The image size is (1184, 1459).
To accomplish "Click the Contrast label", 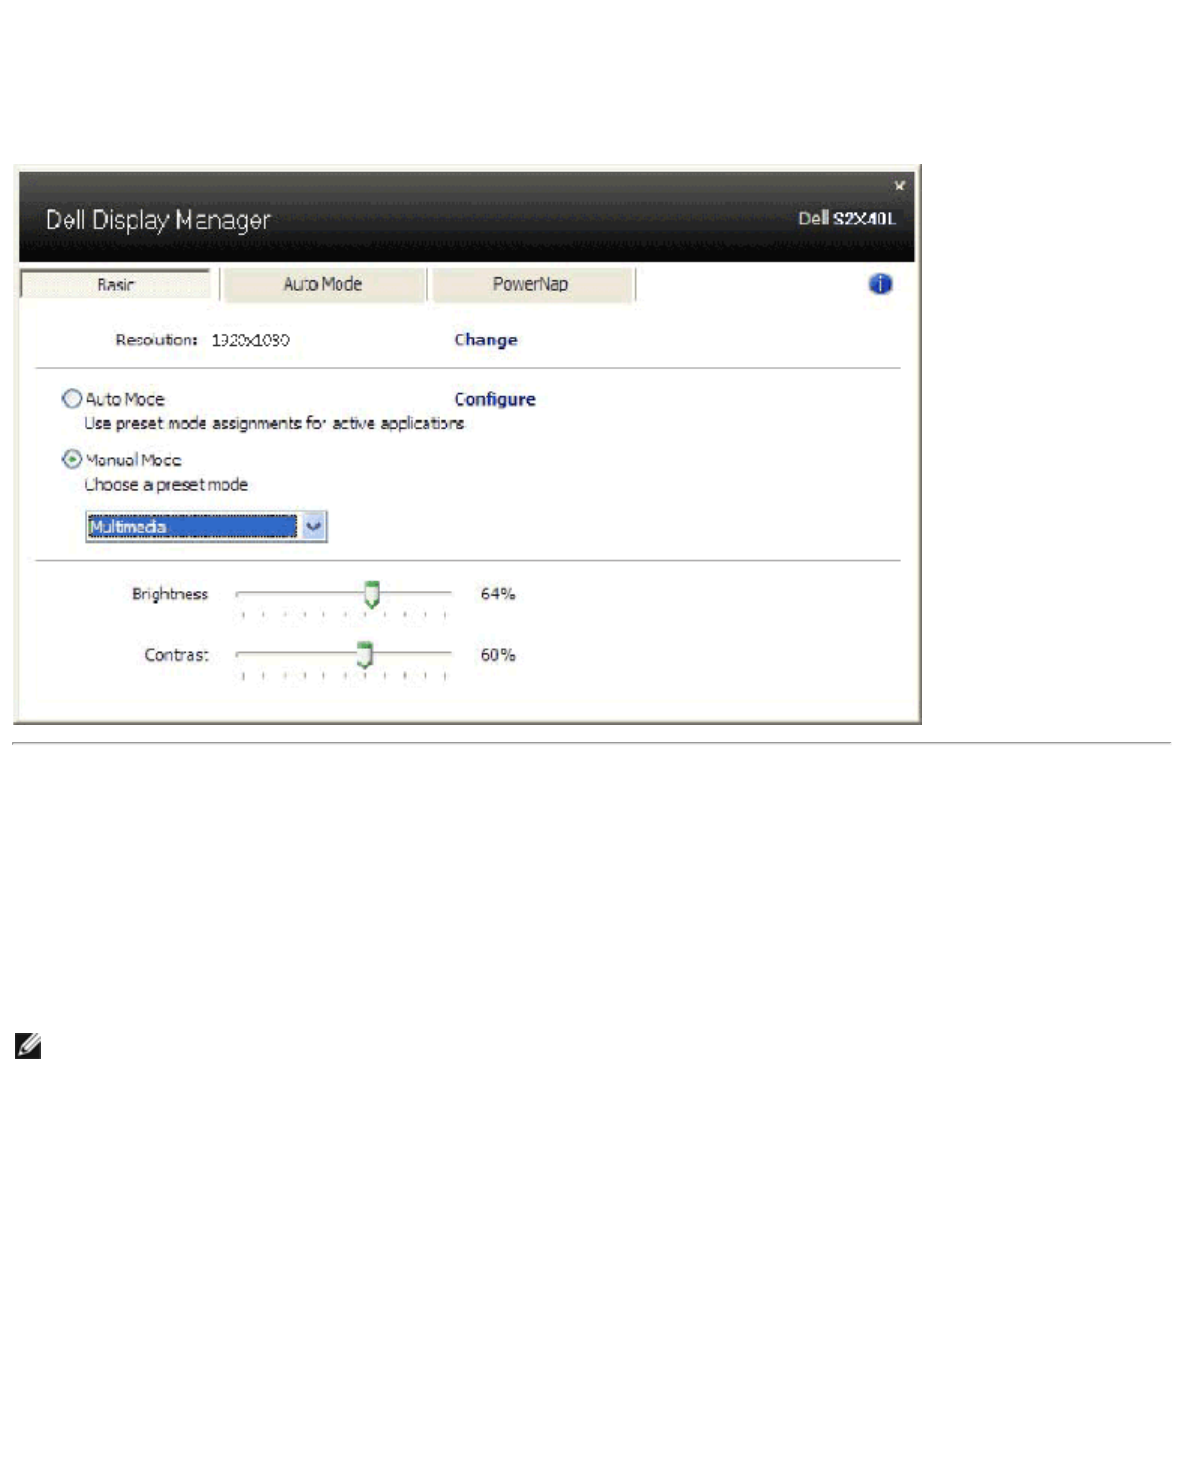I will tap(176, 655).
